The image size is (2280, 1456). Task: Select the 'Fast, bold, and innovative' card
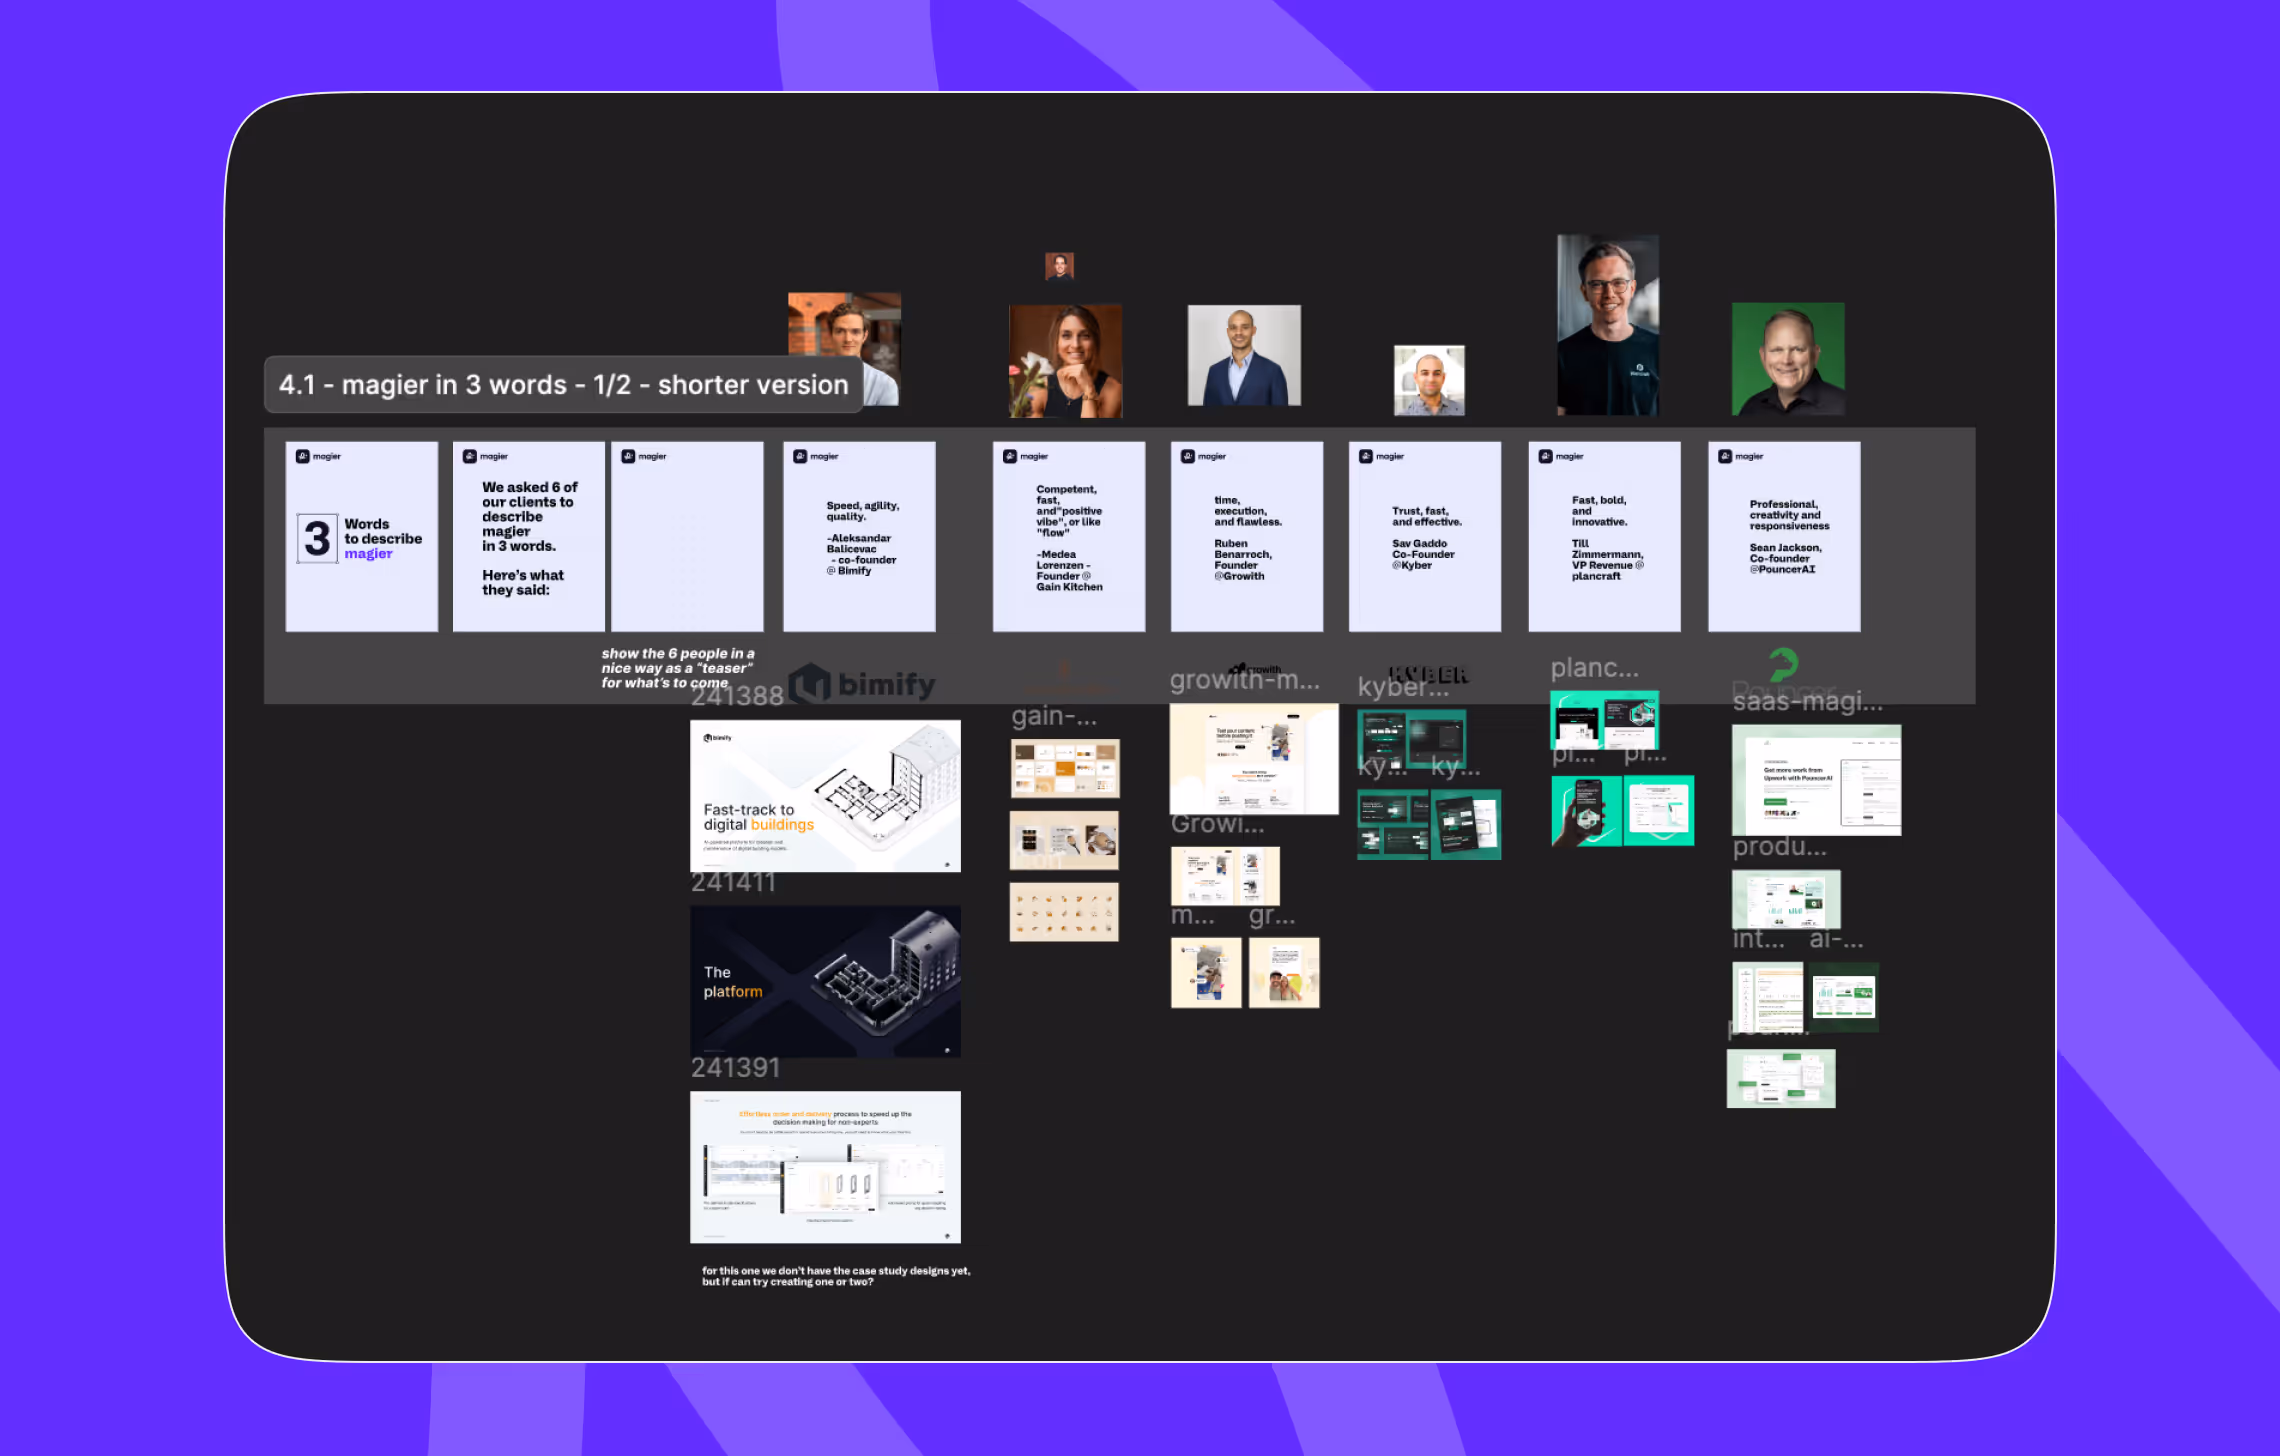pyautogui.click(x=1604, y=537)
